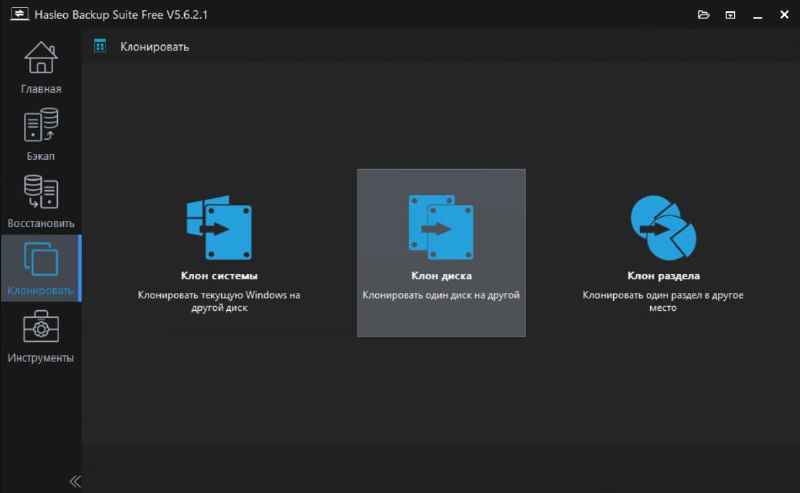This screenshot has height=493, width=800.
Task: Collapse the sidebar with double chevron
Action: pos(75,481)
